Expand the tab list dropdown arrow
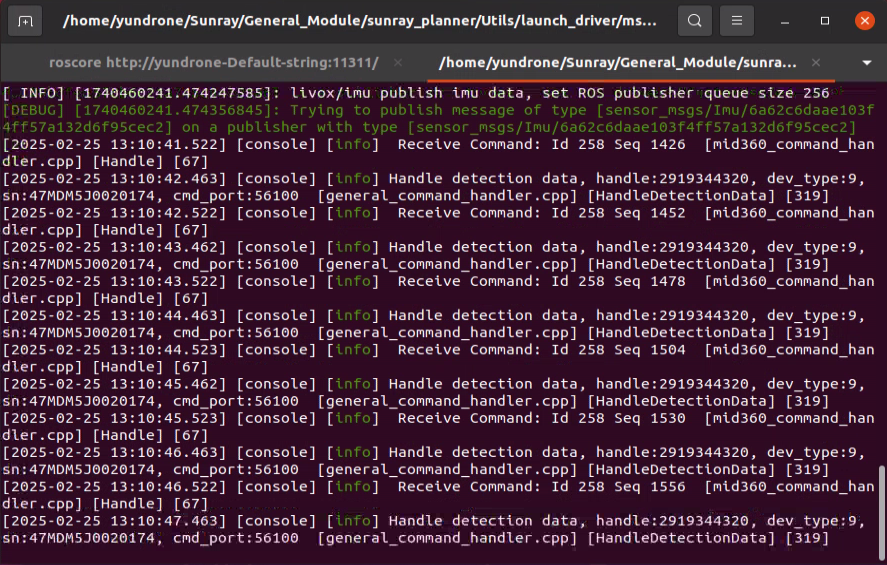This screenshot has height=565, width=887. (x=867, y=62)
